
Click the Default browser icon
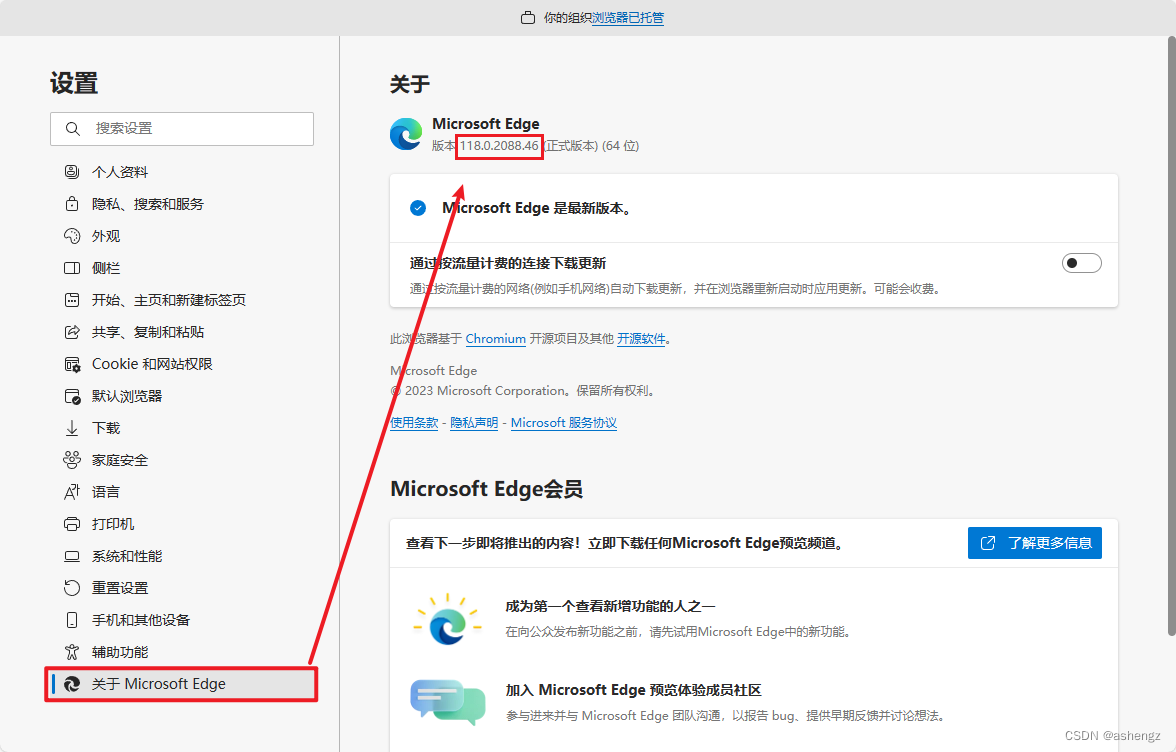pos(72,396)
